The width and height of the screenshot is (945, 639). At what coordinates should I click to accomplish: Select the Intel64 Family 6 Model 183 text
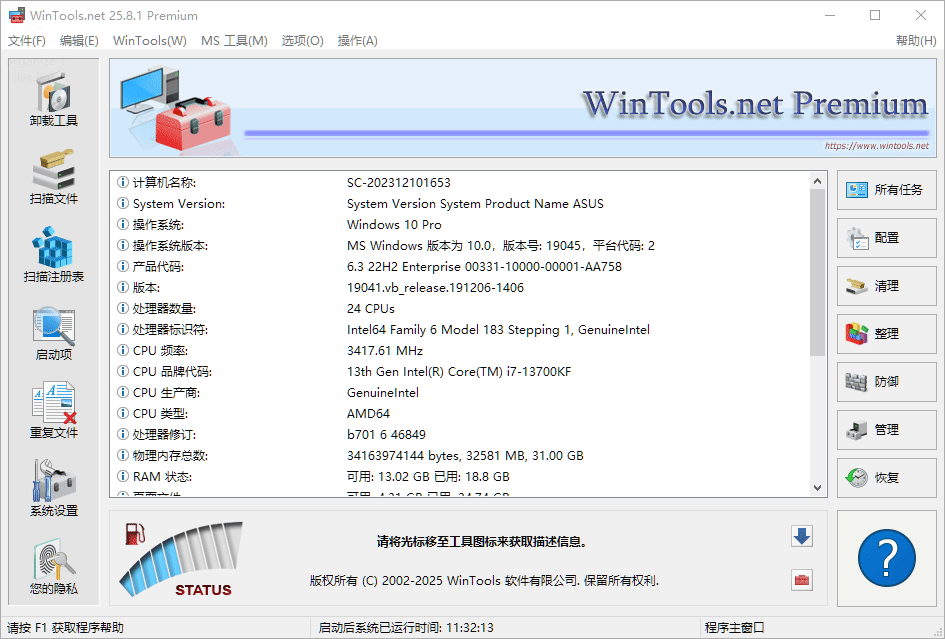[498, 330]
